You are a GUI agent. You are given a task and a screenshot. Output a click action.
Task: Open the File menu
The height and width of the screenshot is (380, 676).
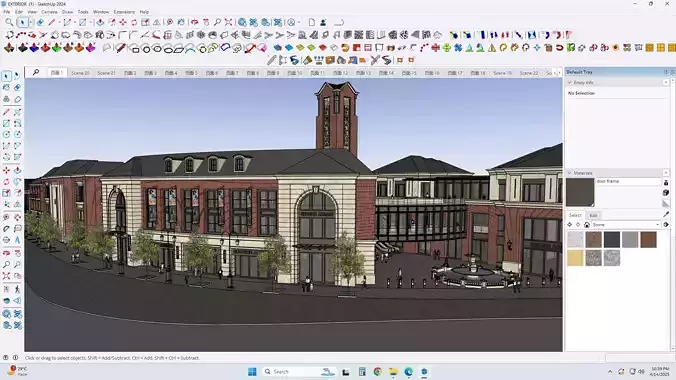pyautogui.click(x=7, y=12)
